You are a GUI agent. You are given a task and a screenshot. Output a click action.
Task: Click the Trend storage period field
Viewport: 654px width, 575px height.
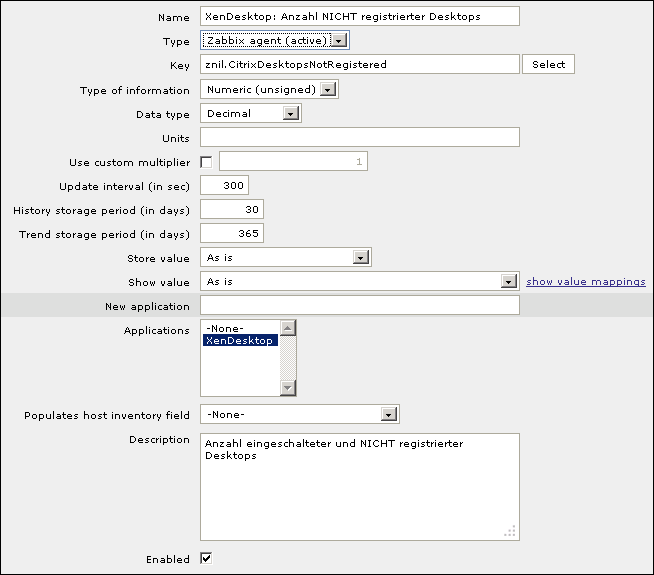tap(231, 234)
